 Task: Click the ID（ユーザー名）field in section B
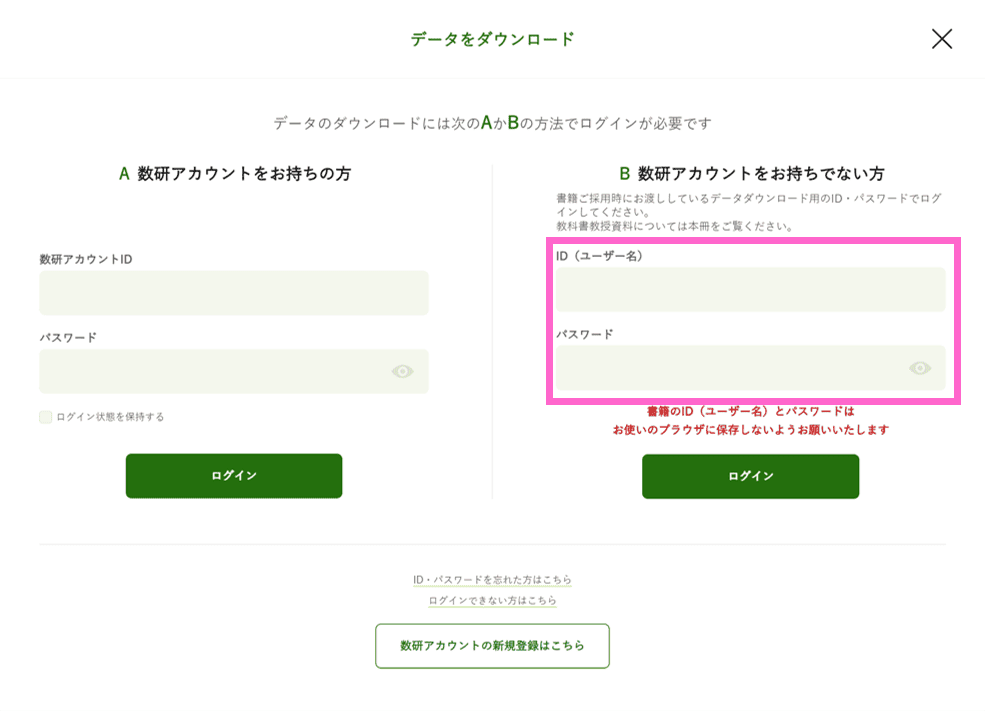[750, 289]
